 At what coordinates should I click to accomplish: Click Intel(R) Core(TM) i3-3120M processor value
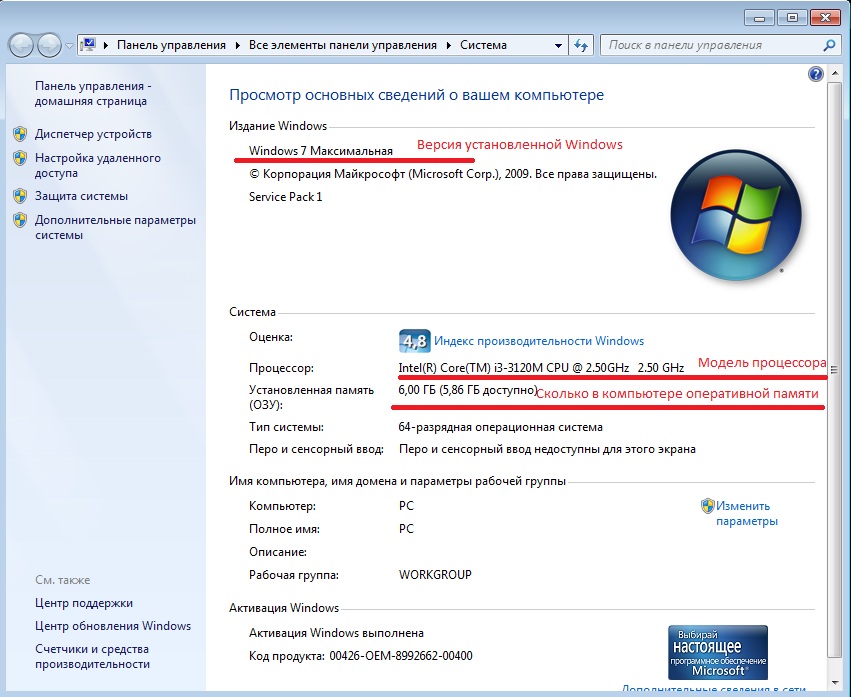pos(541,368)
